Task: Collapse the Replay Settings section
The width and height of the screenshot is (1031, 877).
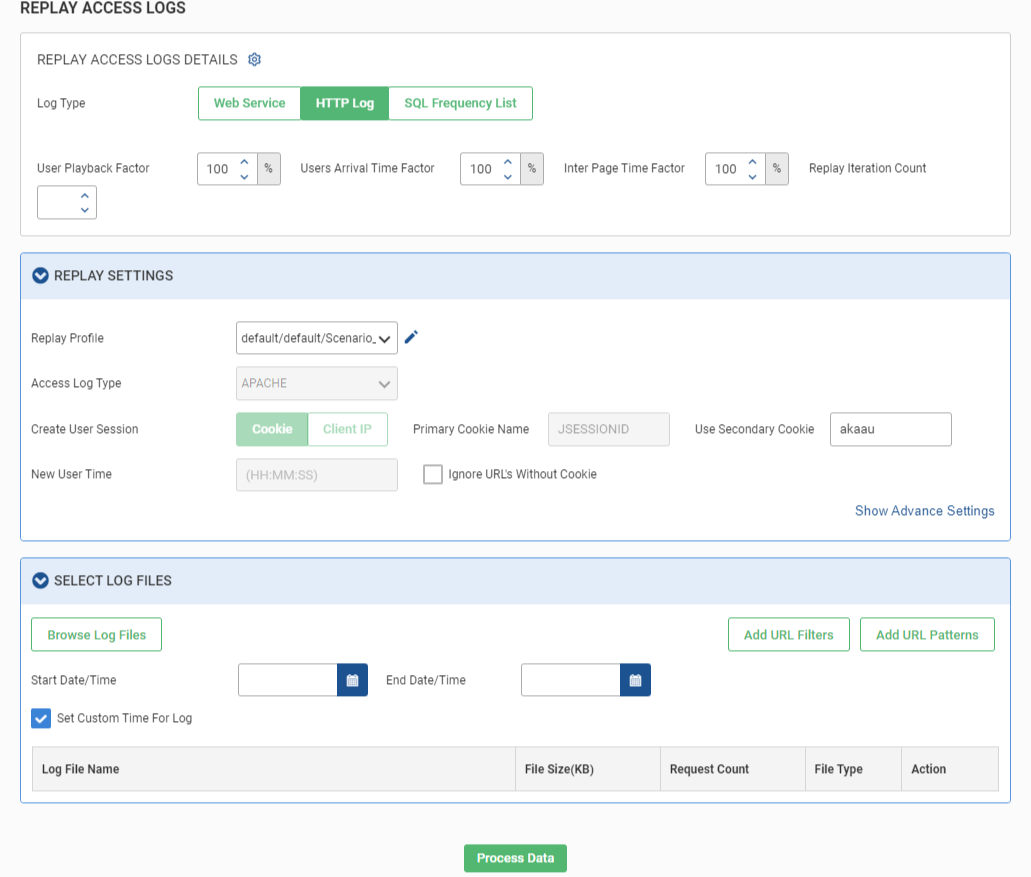Action: click(x=41, y=276)
